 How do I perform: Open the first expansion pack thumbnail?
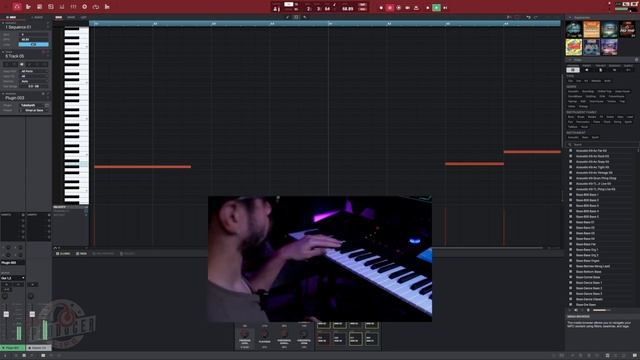click(x=573, y=30)
